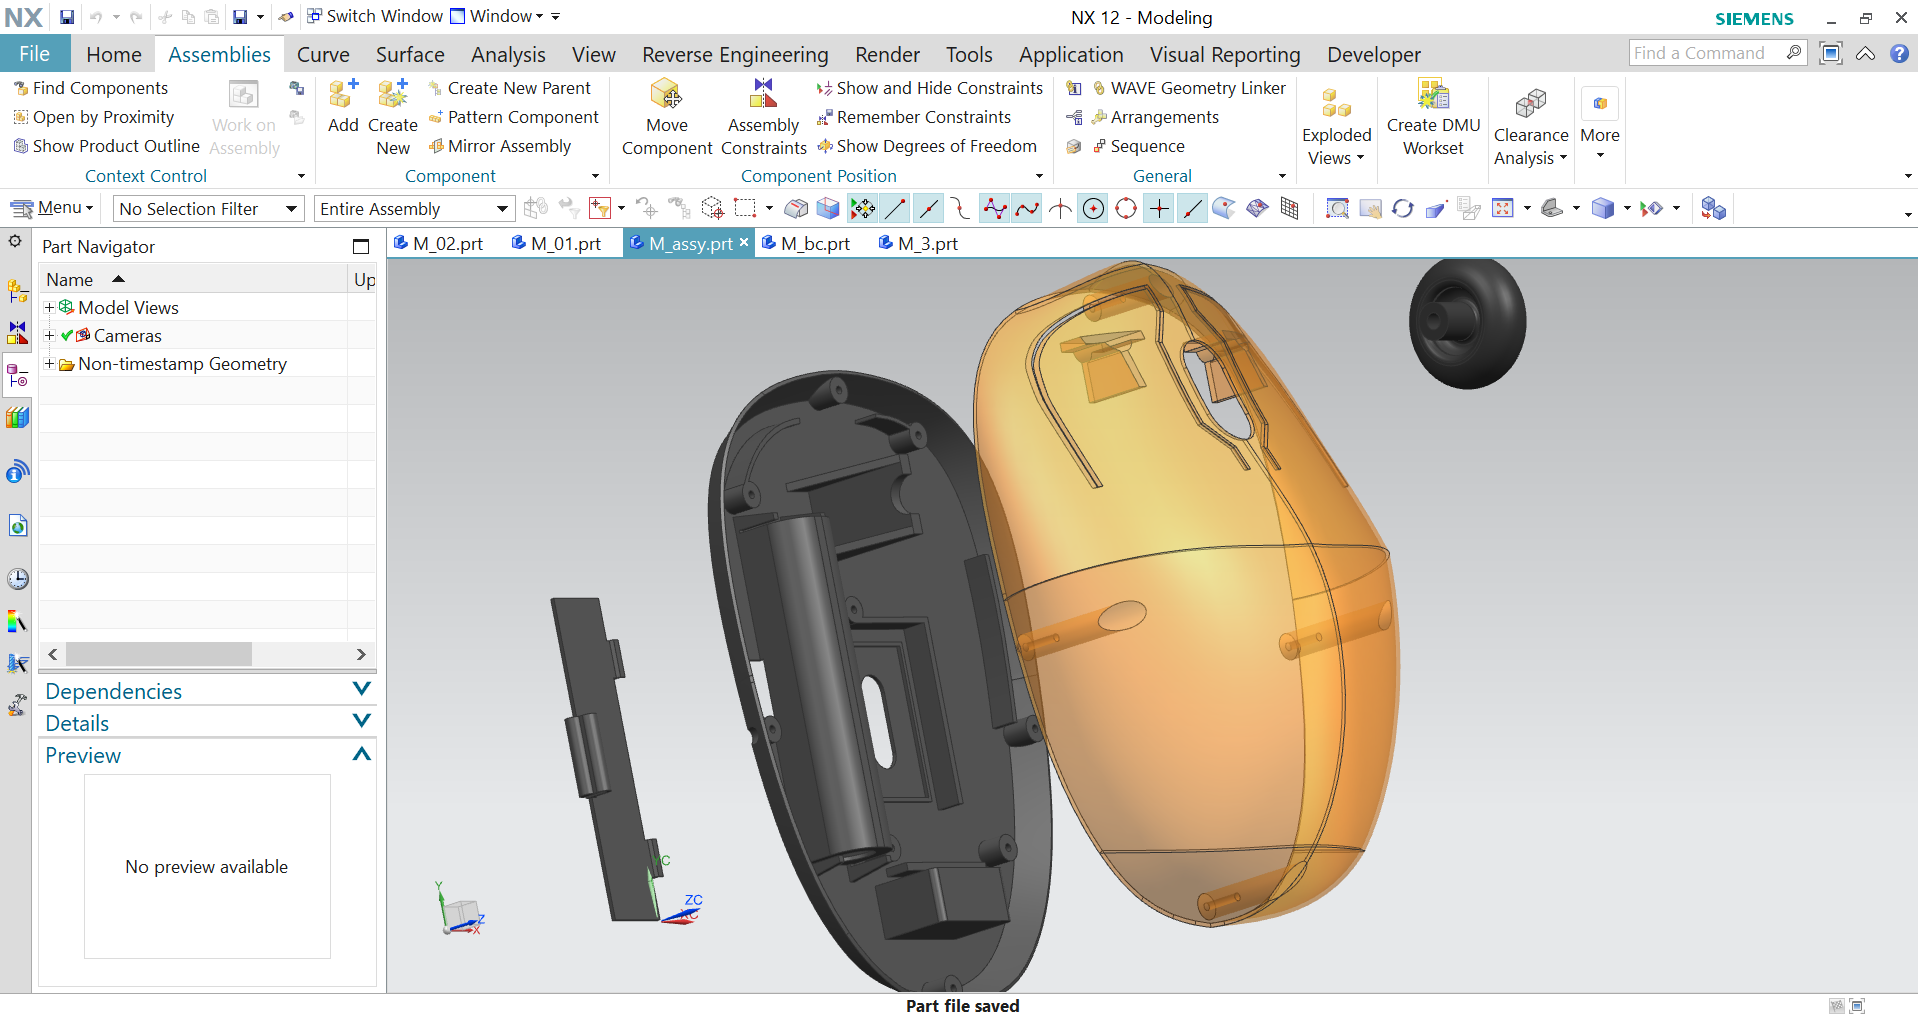The height and width of the screenshot is (1016, 1920).
Task: Click the Fit view icon
Action: (x=1502, y=208)
